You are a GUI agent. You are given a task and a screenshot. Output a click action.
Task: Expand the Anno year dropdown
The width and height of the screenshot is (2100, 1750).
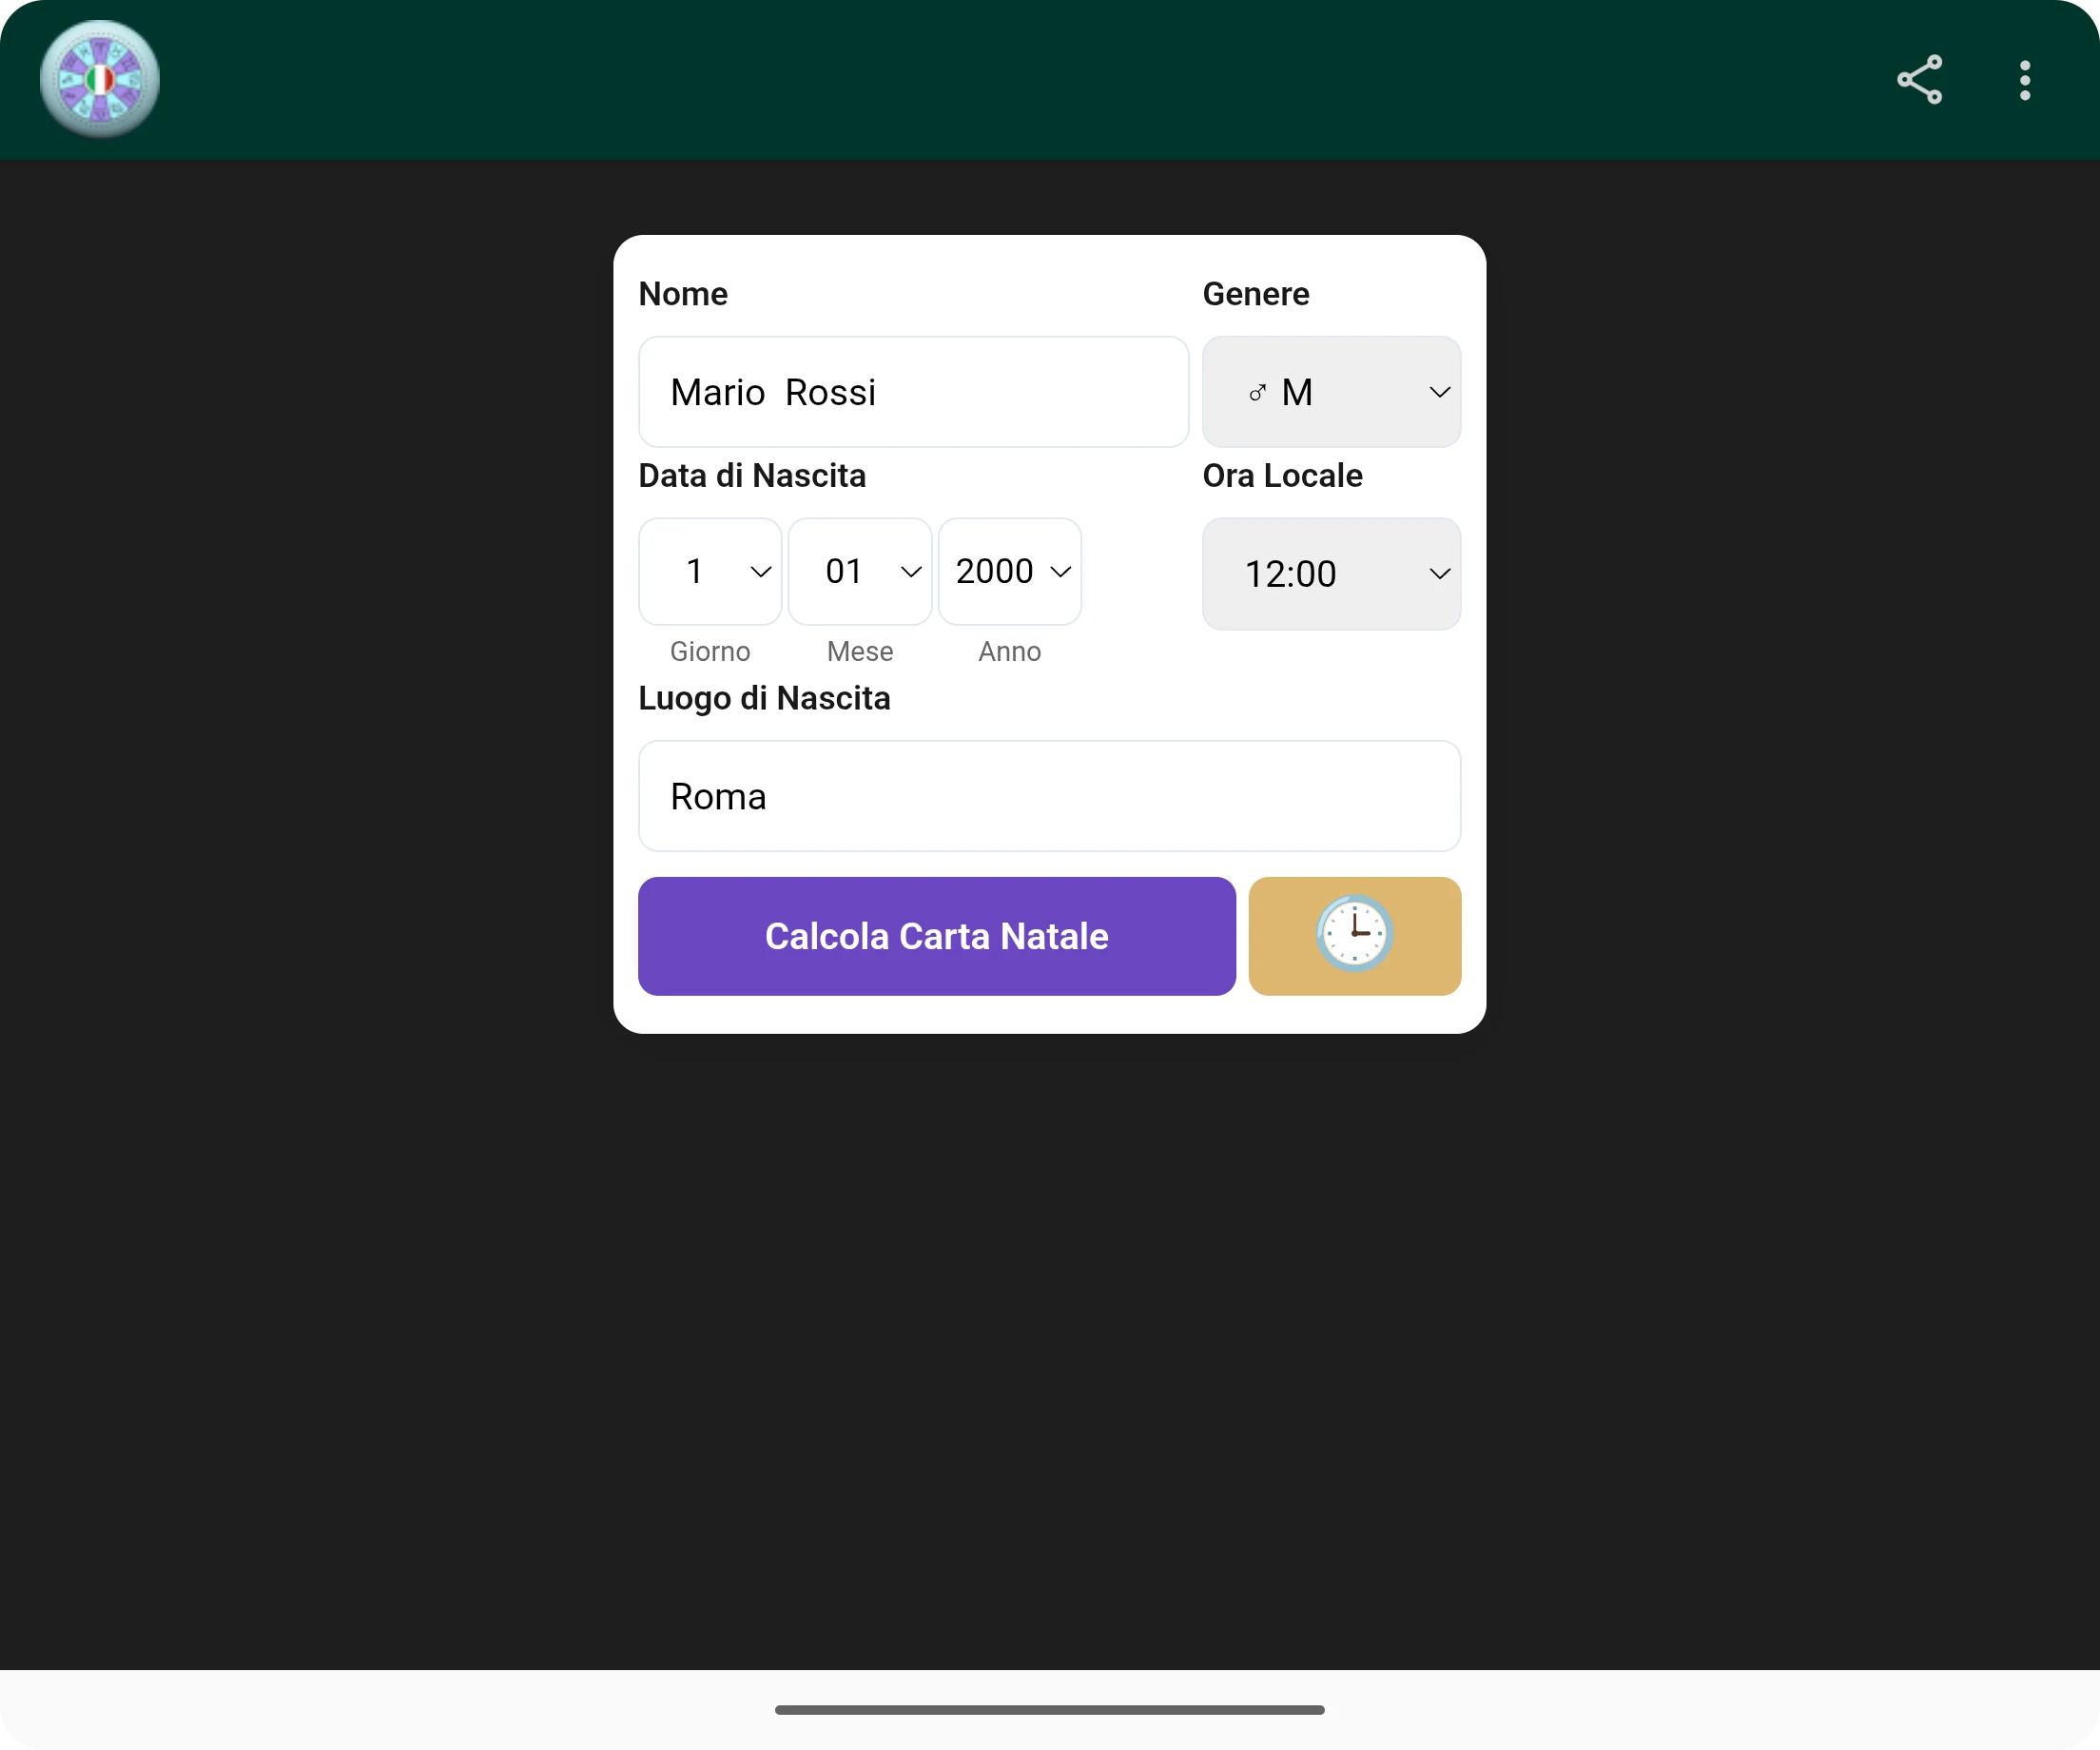click(x=1009, y=571)
